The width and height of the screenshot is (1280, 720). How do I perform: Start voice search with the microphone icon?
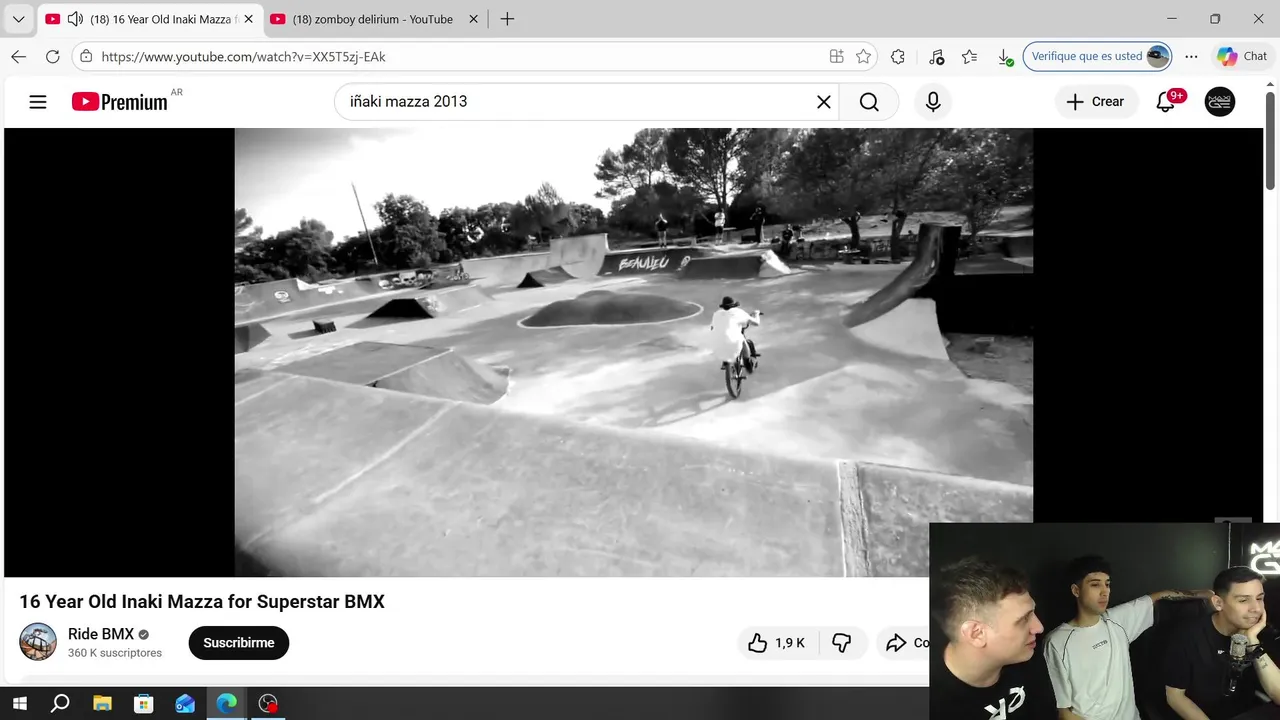coord(933,101)
